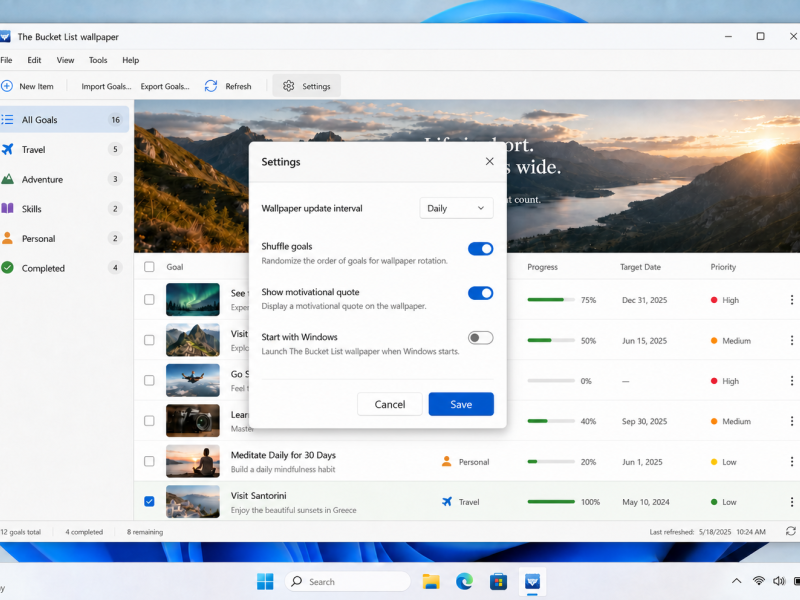This screenshot has height=600, width=800.
Task: Click the Meditate Daily thumbnail image
Action: pyautogui.click(x=193, y=461)
